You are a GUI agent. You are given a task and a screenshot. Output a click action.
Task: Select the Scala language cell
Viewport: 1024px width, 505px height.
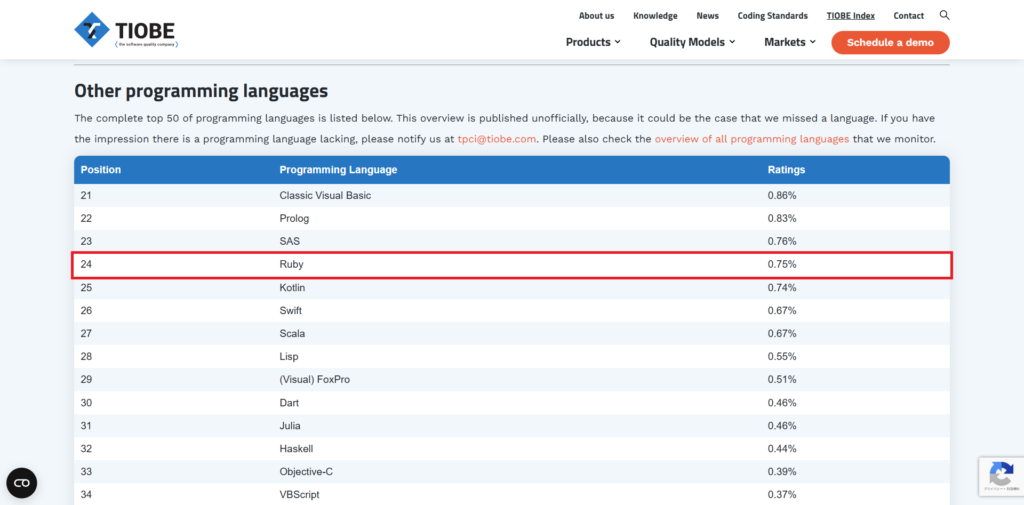pos(292,334)
